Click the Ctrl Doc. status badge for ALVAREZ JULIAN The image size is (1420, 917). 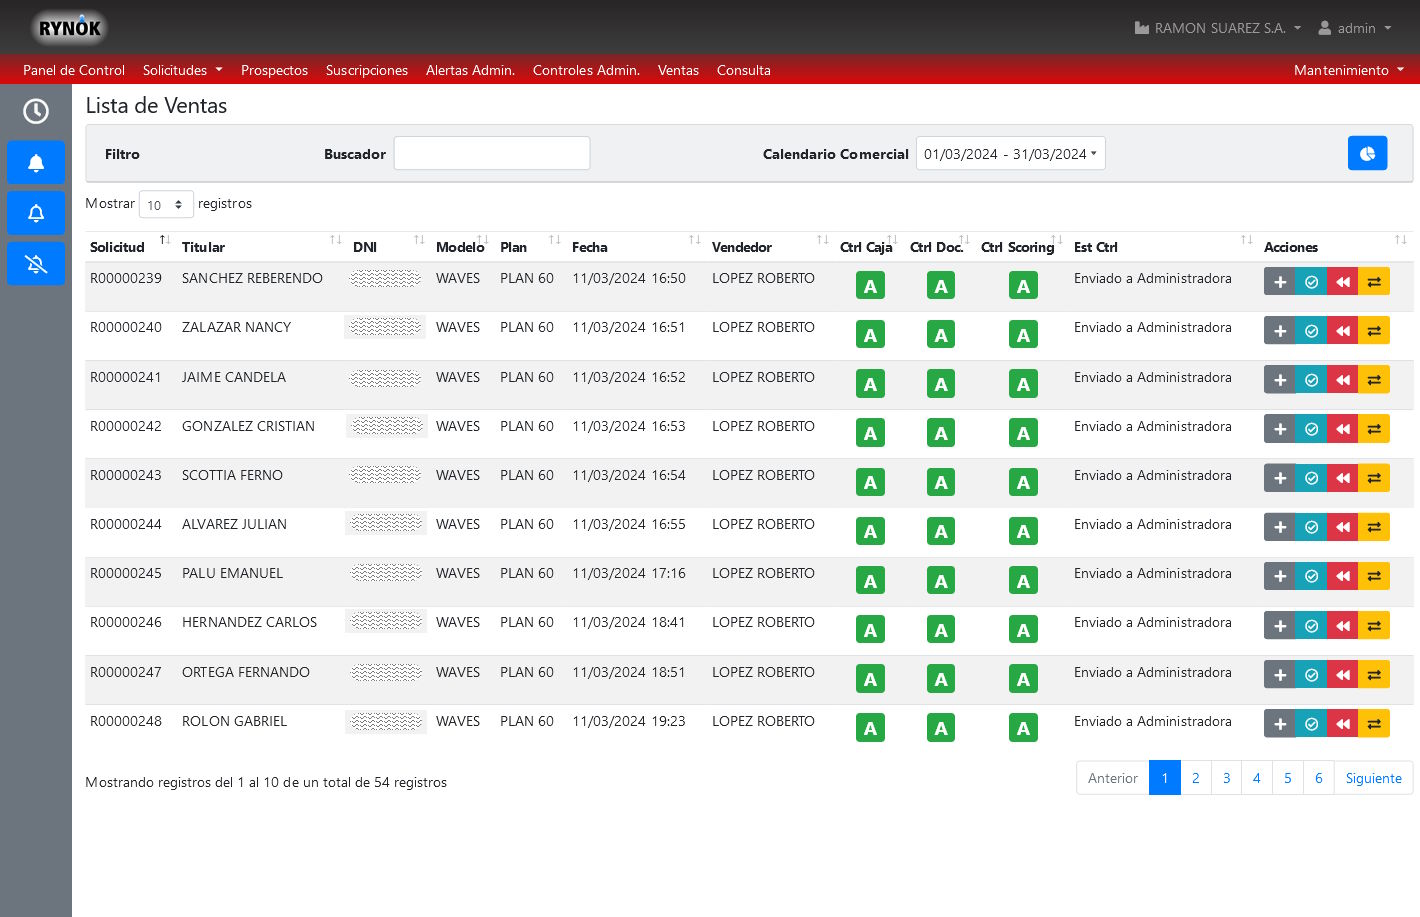pos(941,532)
